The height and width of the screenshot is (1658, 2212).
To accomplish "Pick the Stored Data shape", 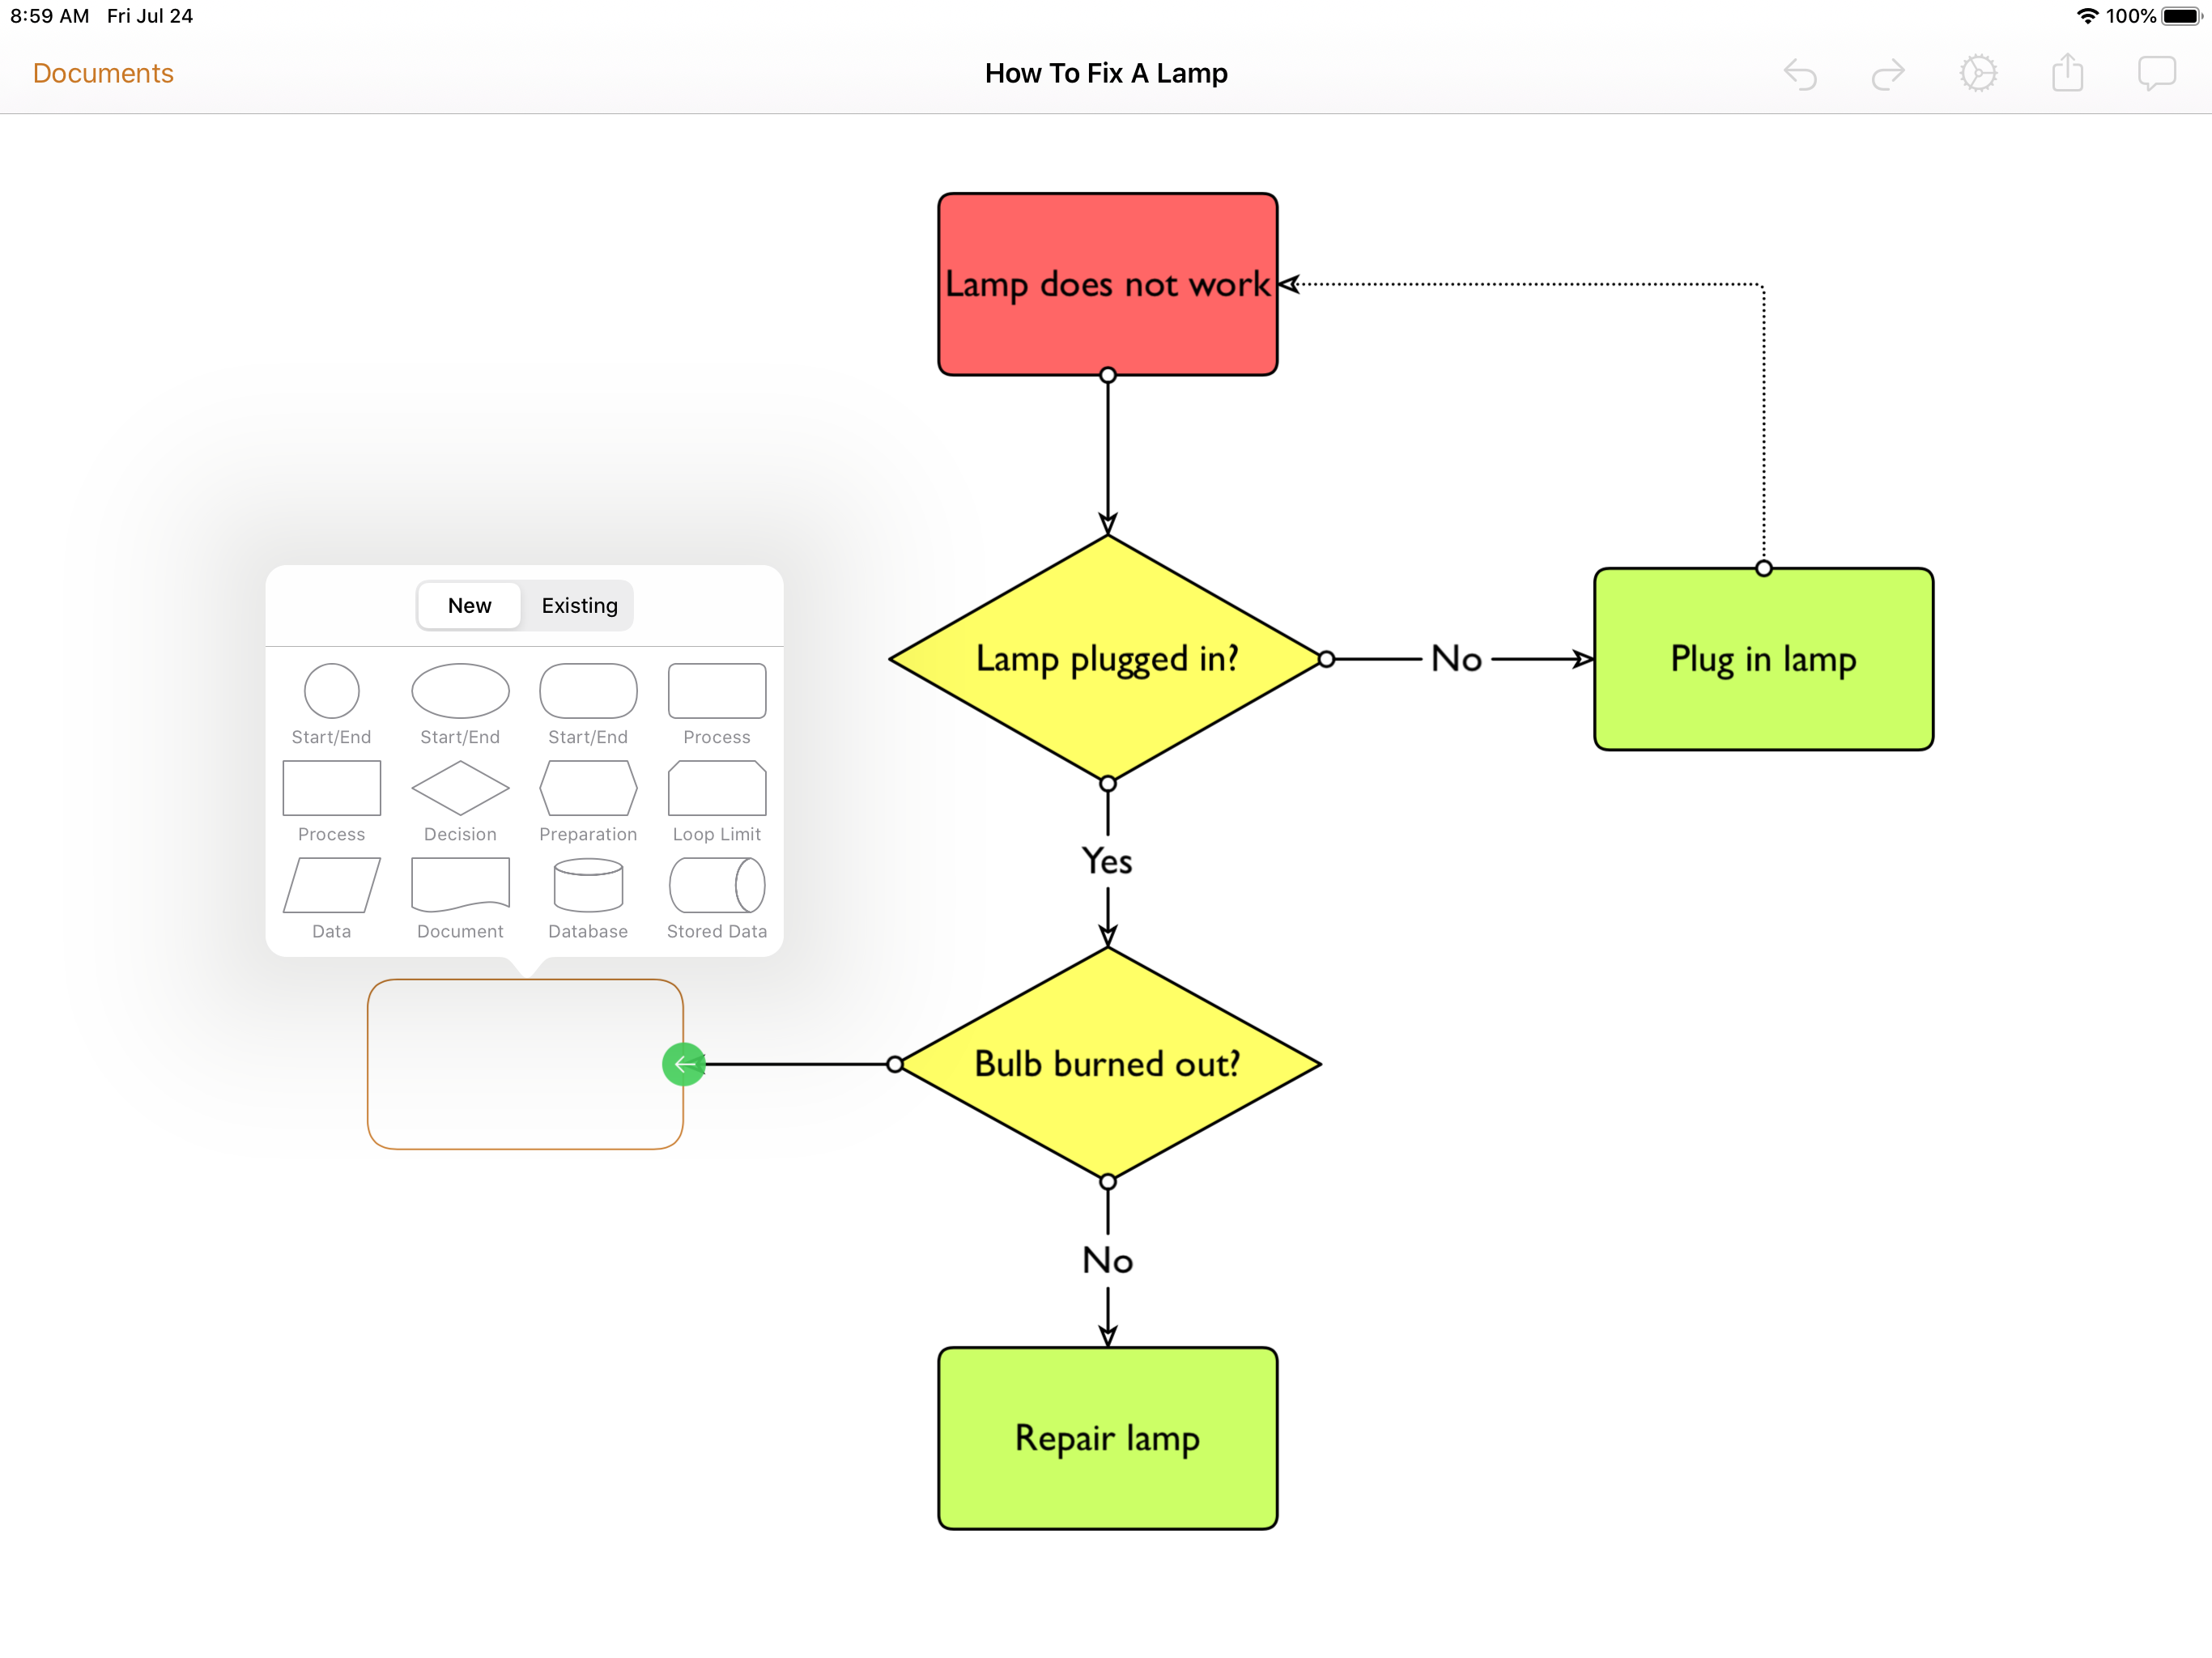I will click(717, 885).
